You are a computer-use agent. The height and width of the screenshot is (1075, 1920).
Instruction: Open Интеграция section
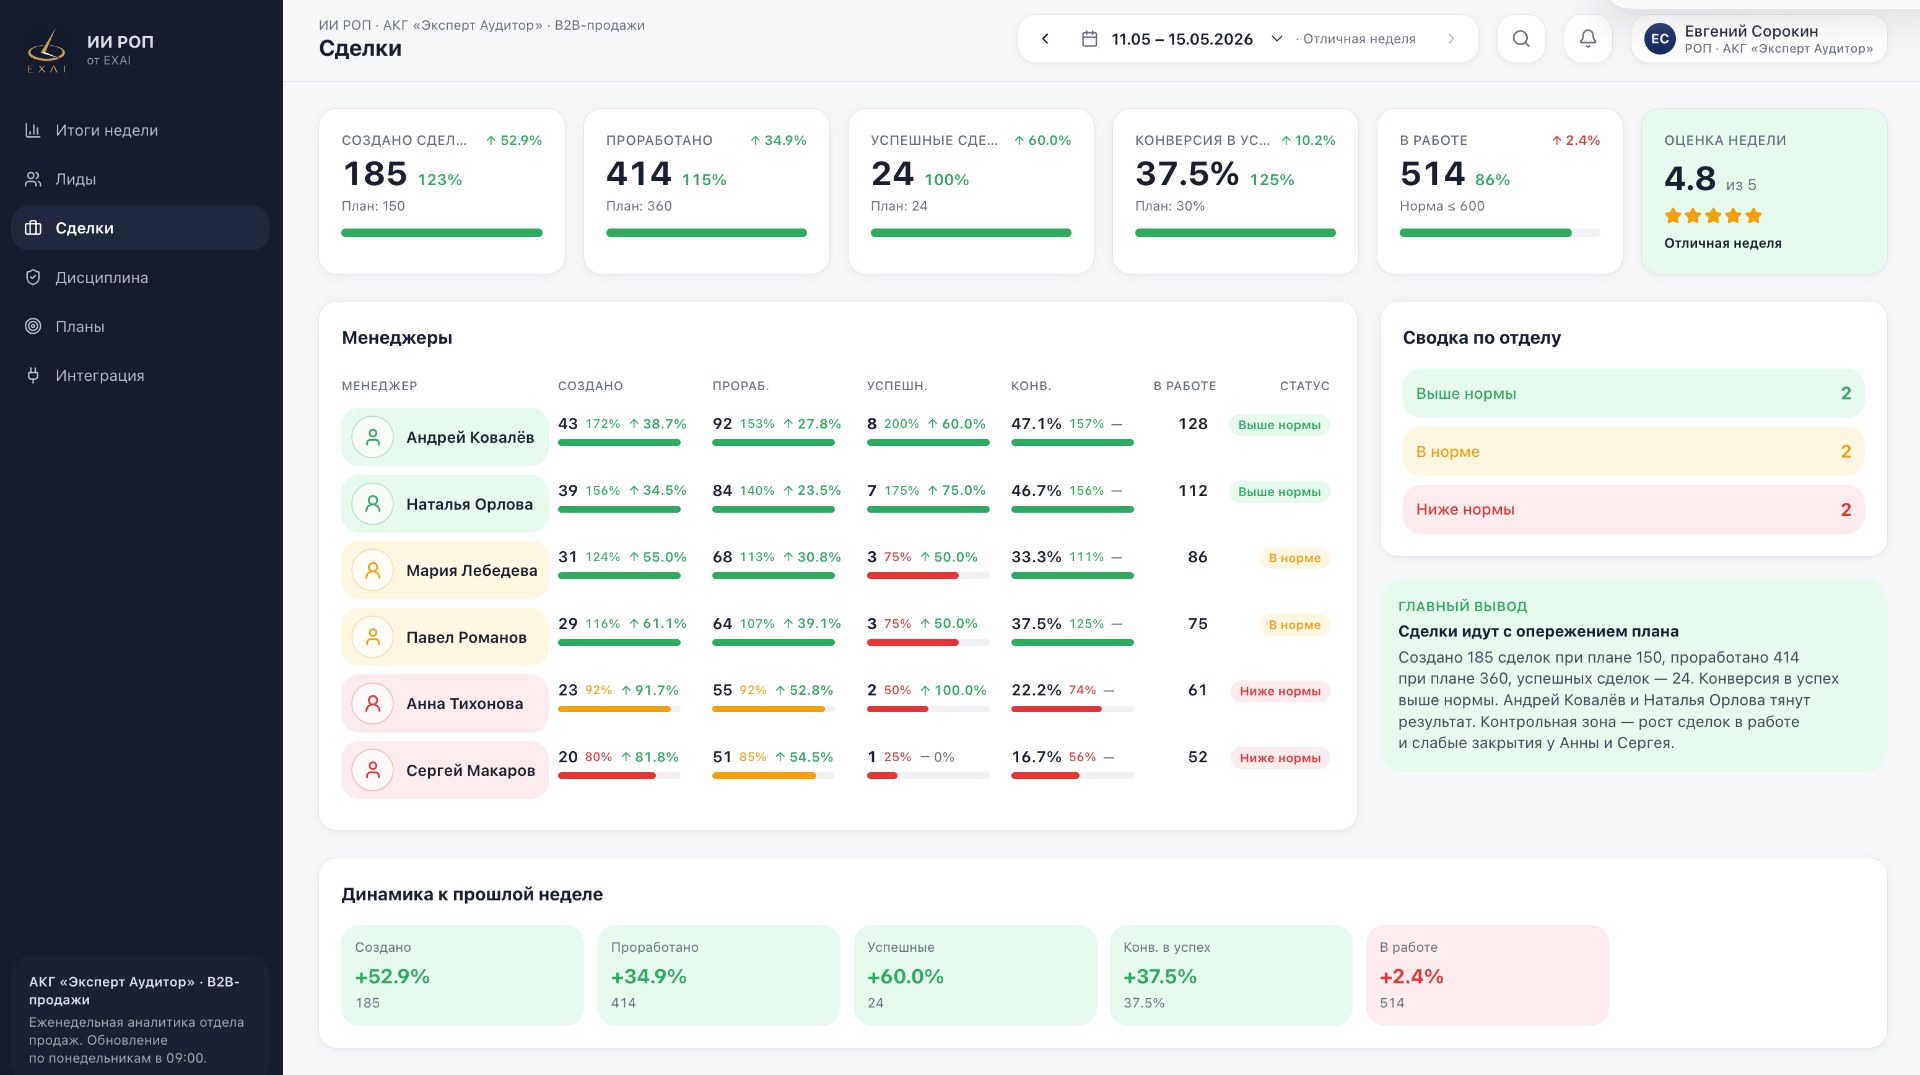[x=140, y=375]
